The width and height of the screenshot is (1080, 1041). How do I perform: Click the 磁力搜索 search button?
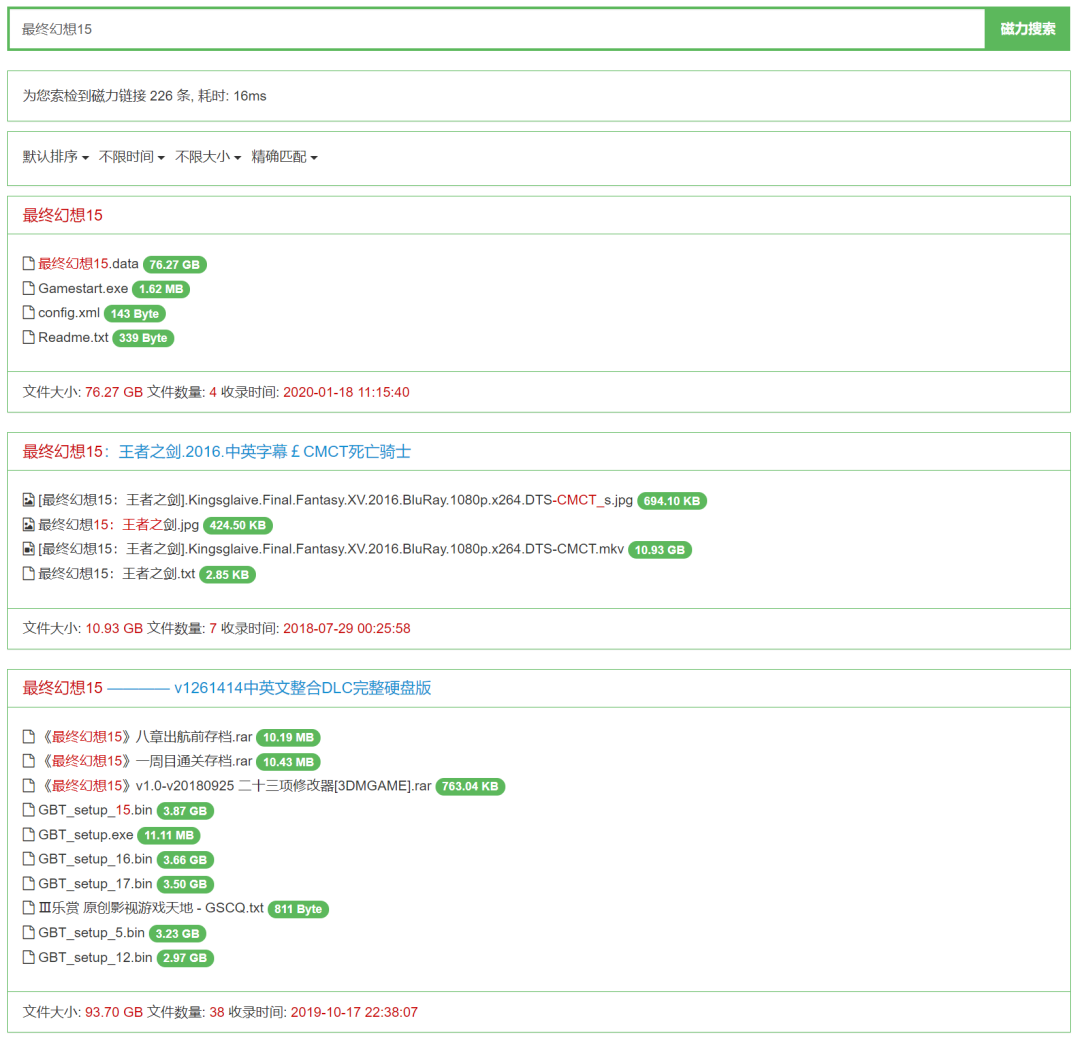[1027, 29]
